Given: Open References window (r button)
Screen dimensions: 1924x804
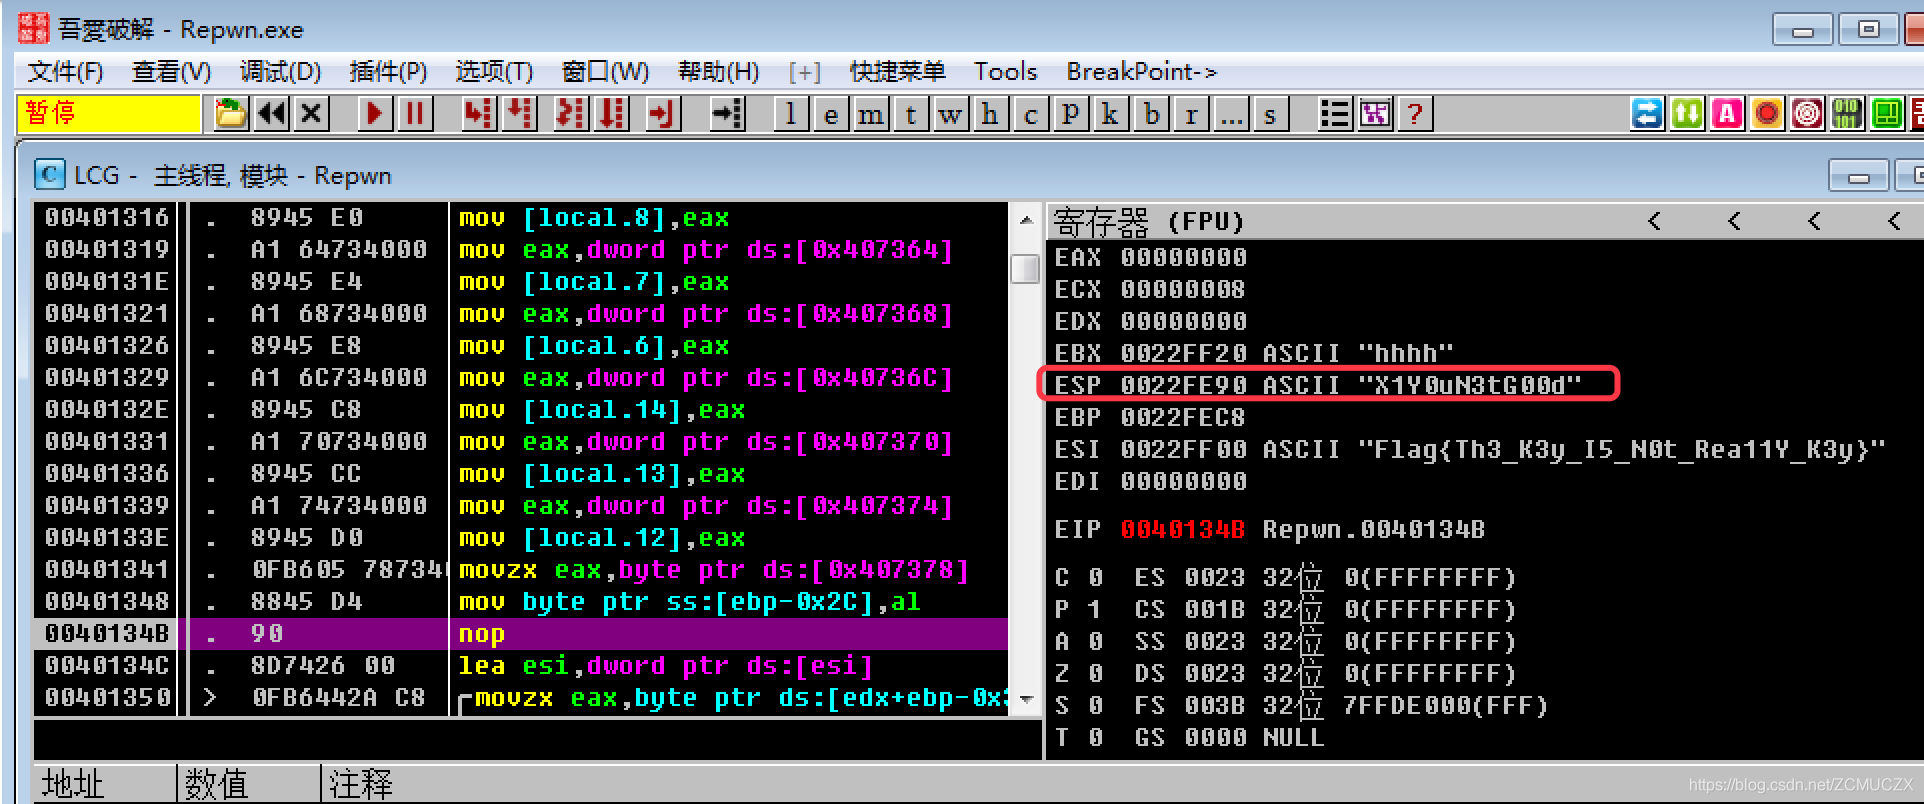Looking at the screenshot, I should pyautogui.click(x=1191, y=114).
